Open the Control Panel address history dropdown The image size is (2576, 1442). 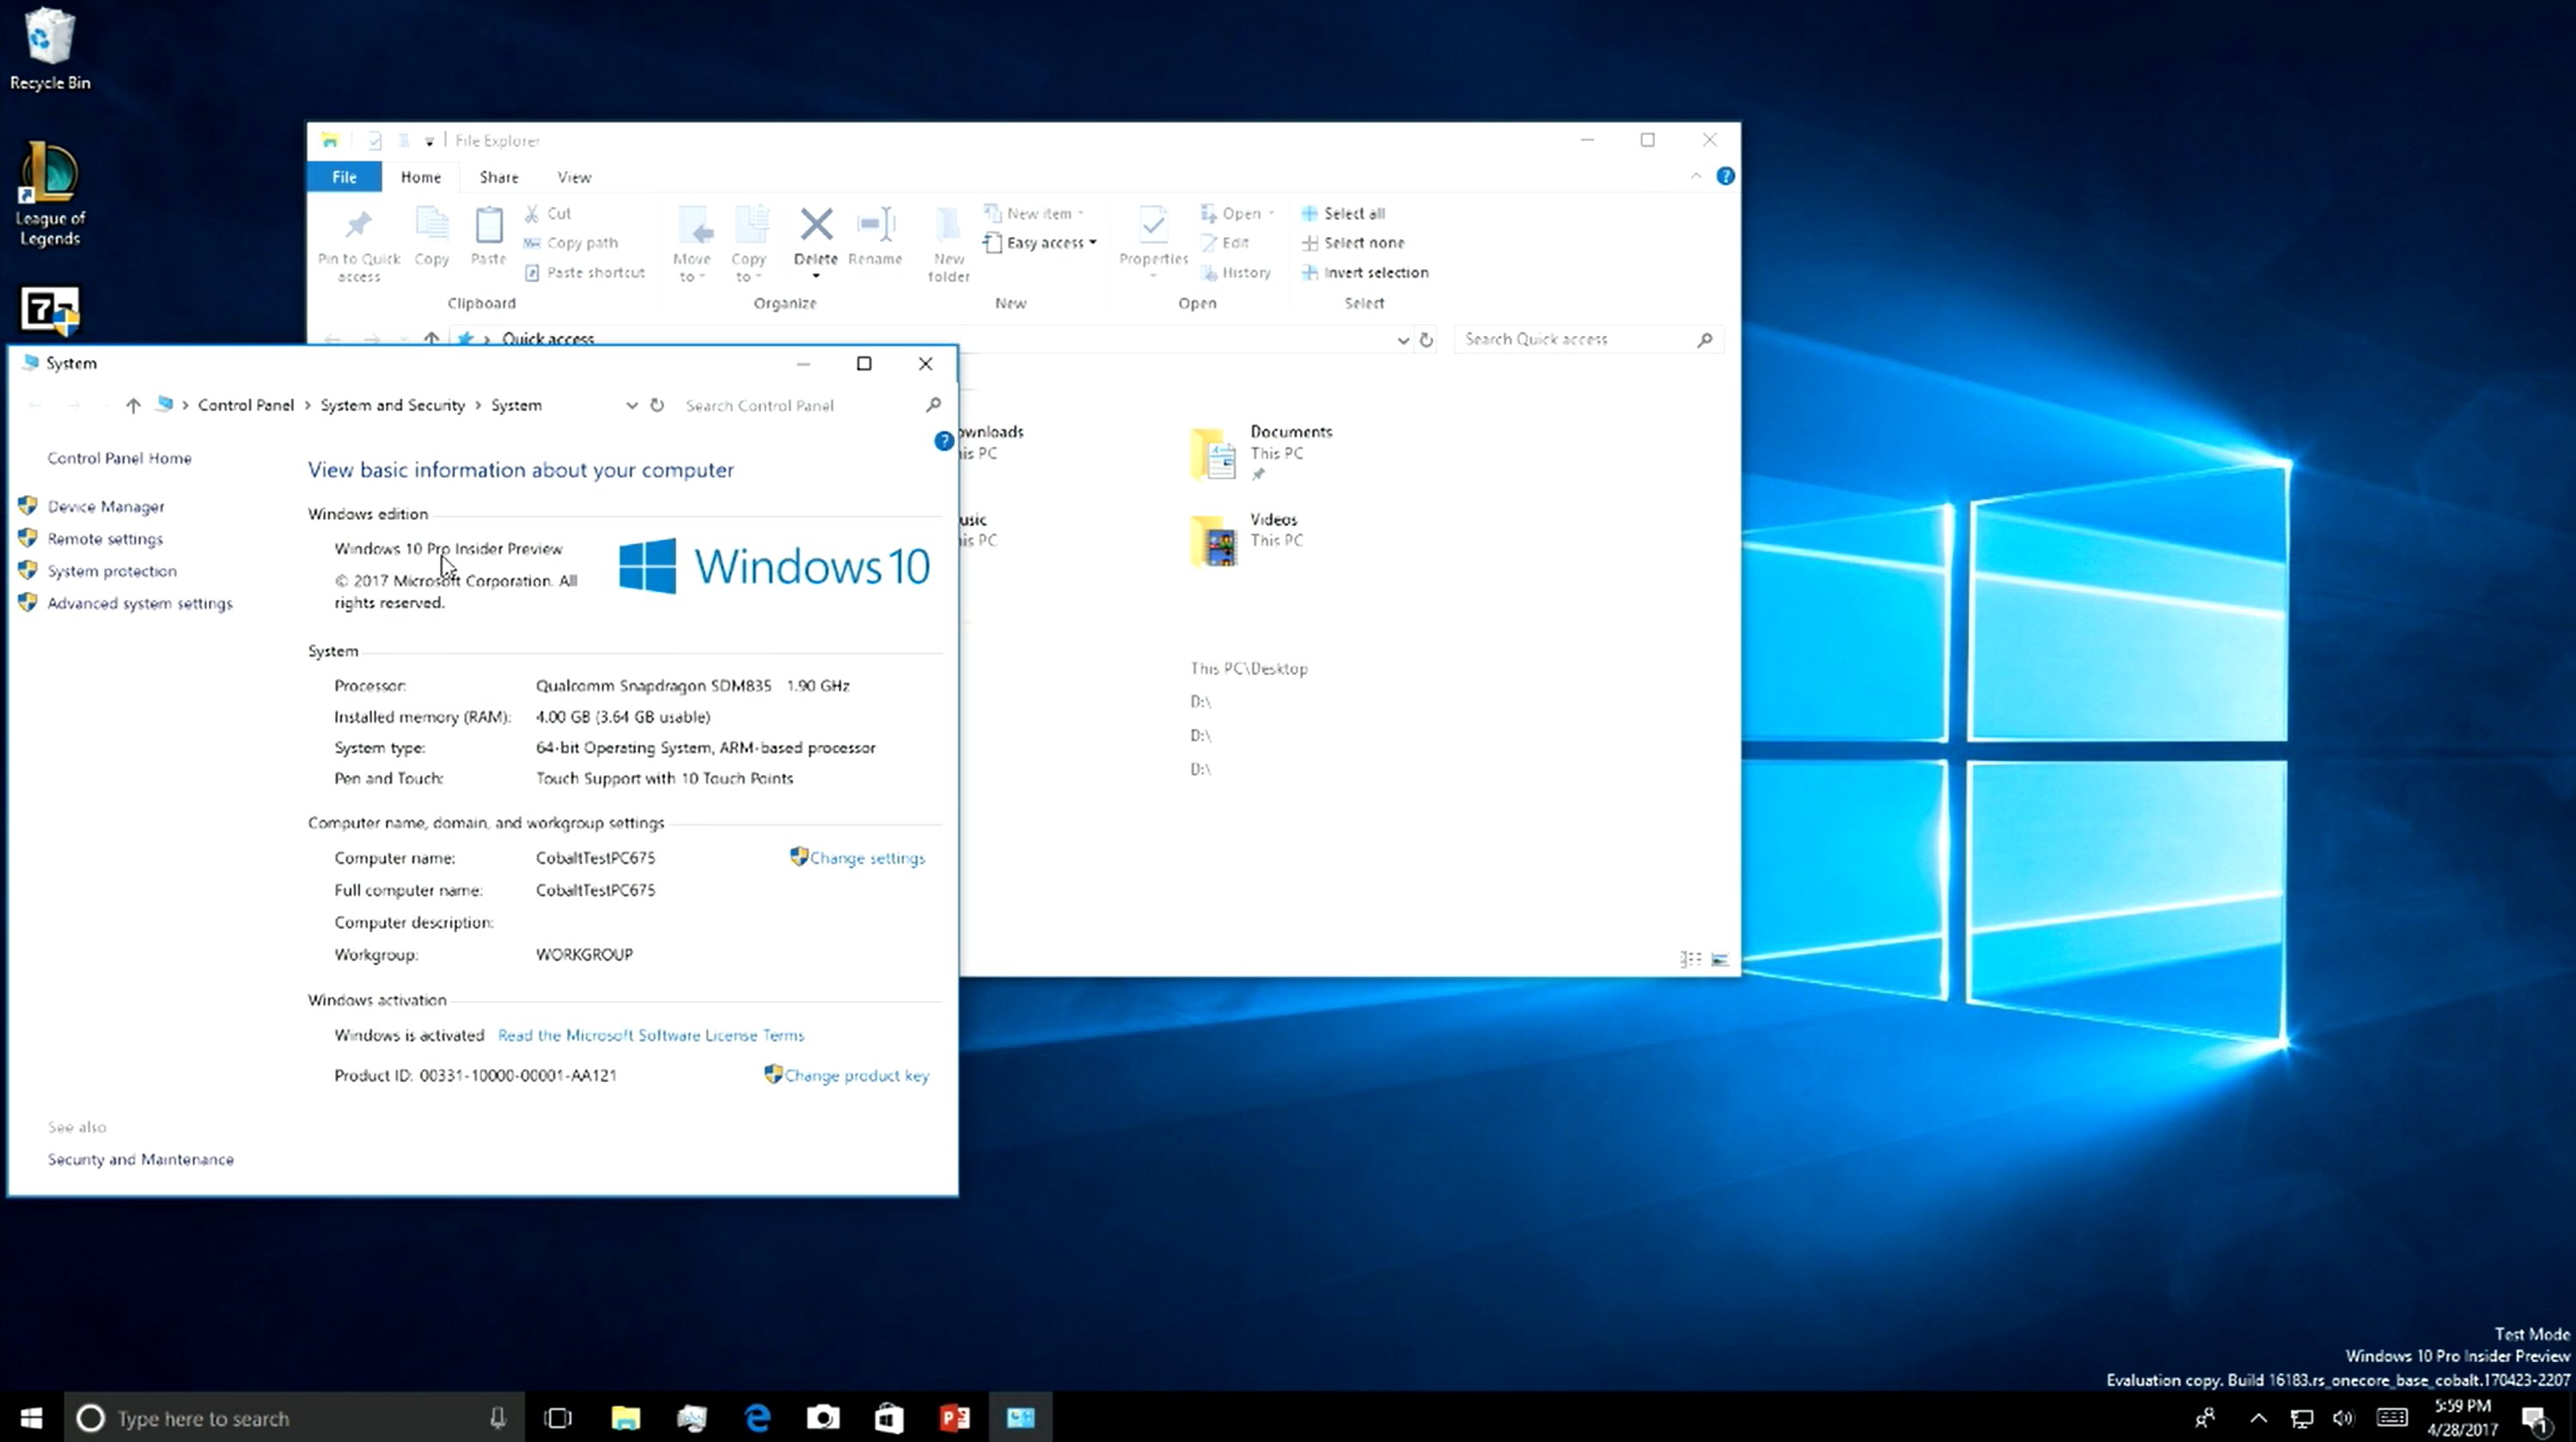click(x=631, y=405)
